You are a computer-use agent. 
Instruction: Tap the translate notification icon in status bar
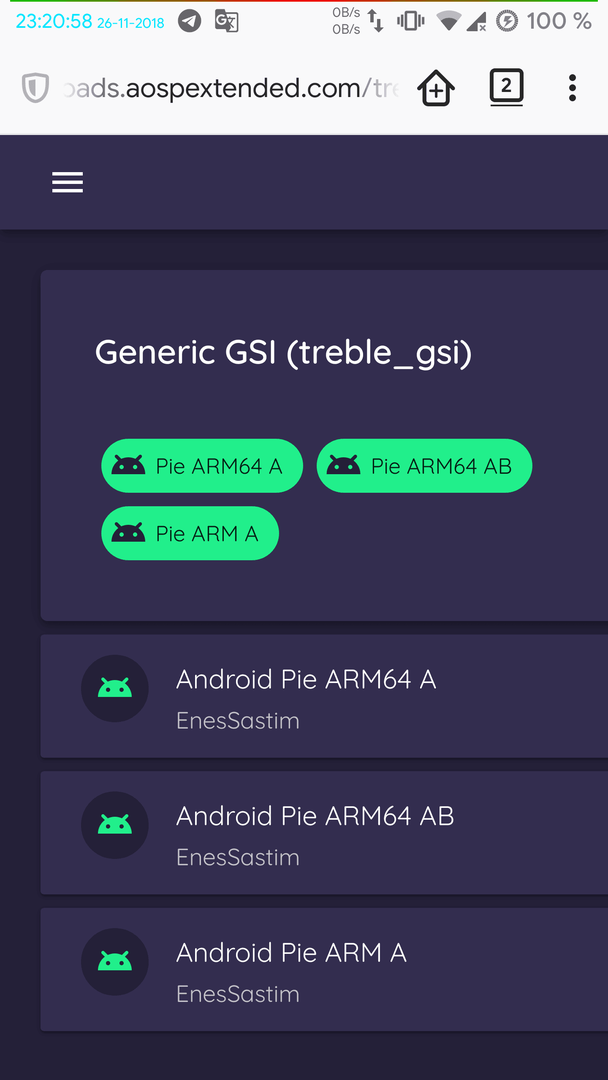pos(227,21)
